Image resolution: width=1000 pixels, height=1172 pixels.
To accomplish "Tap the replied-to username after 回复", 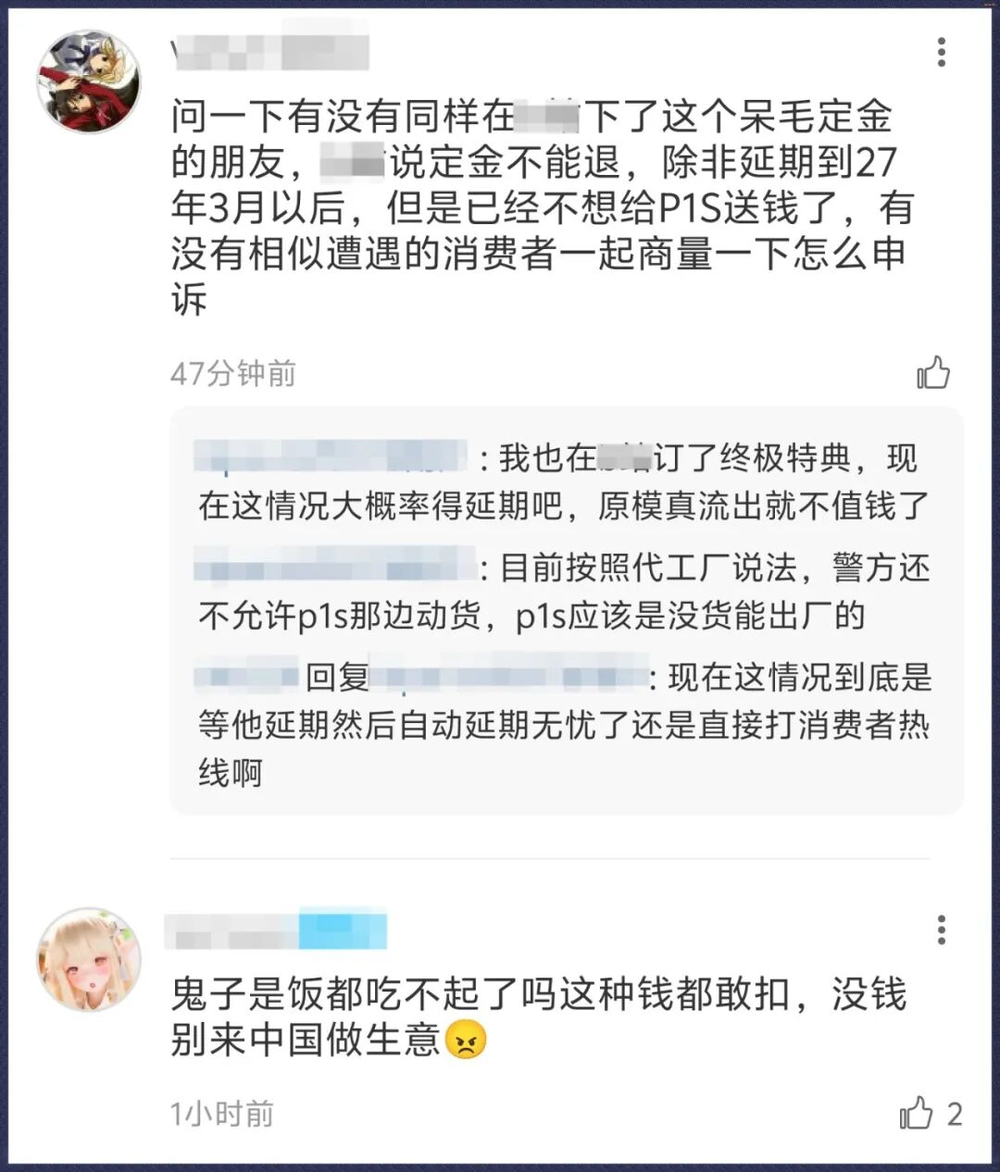I will click(508, 677).
